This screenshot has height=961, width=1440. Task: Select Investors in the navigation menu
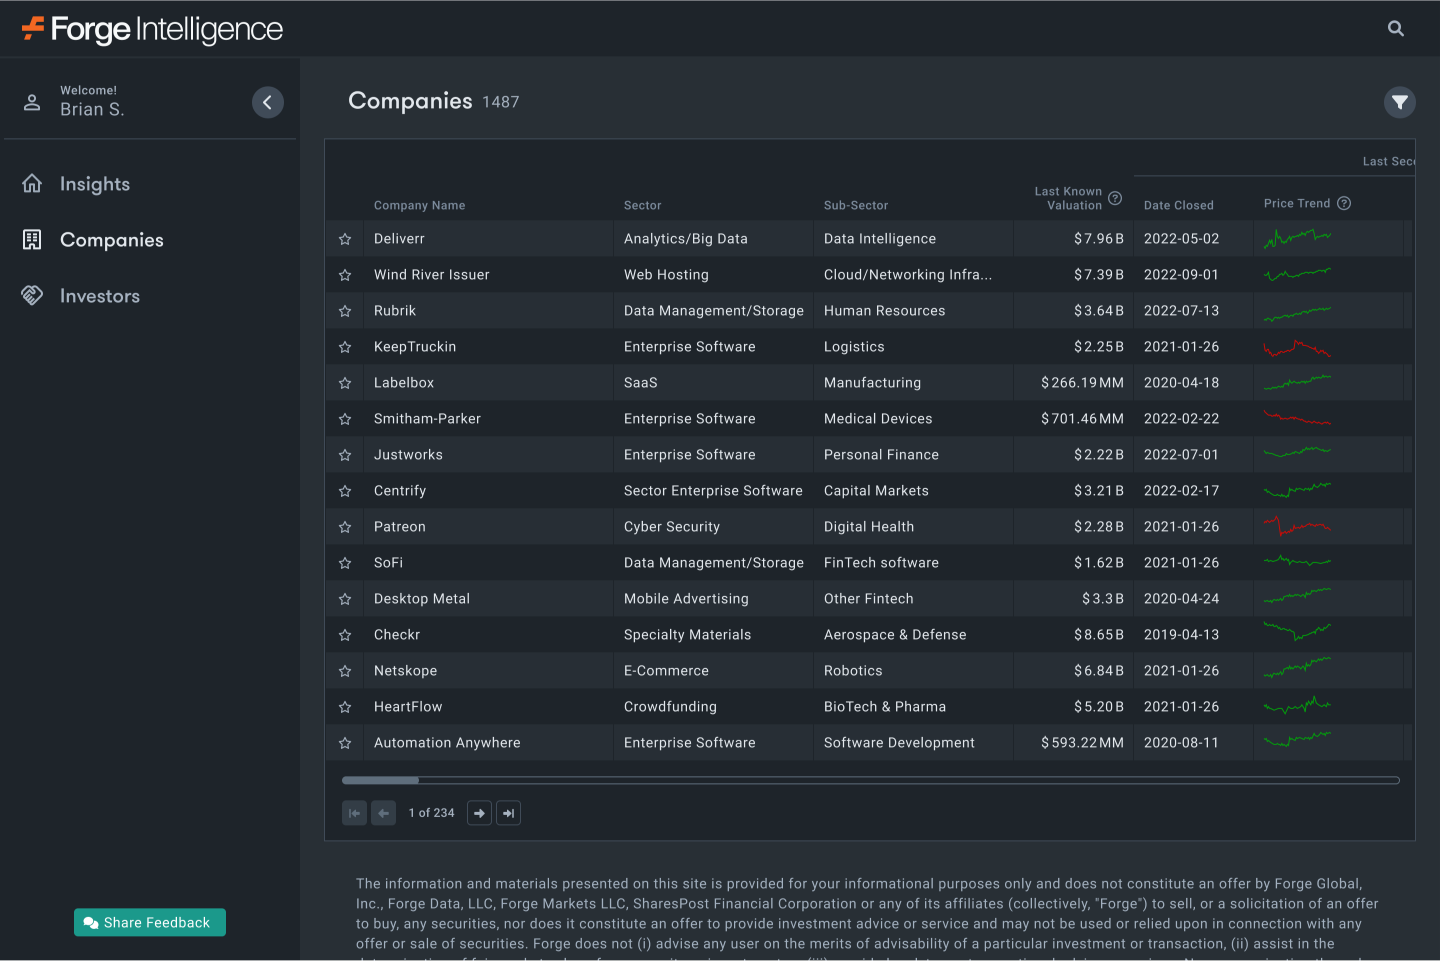pyautogui.click(x=100, y=295)
